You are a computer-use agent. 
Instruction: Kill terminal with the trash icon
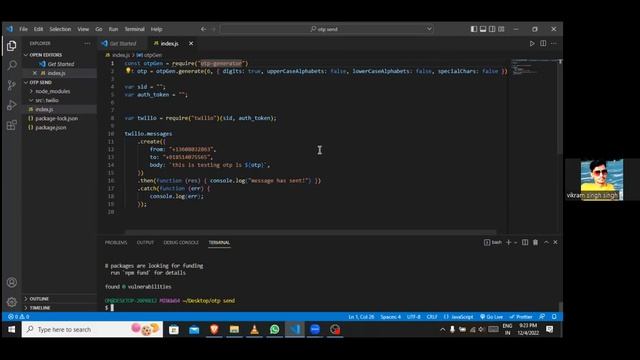[535, 242]
